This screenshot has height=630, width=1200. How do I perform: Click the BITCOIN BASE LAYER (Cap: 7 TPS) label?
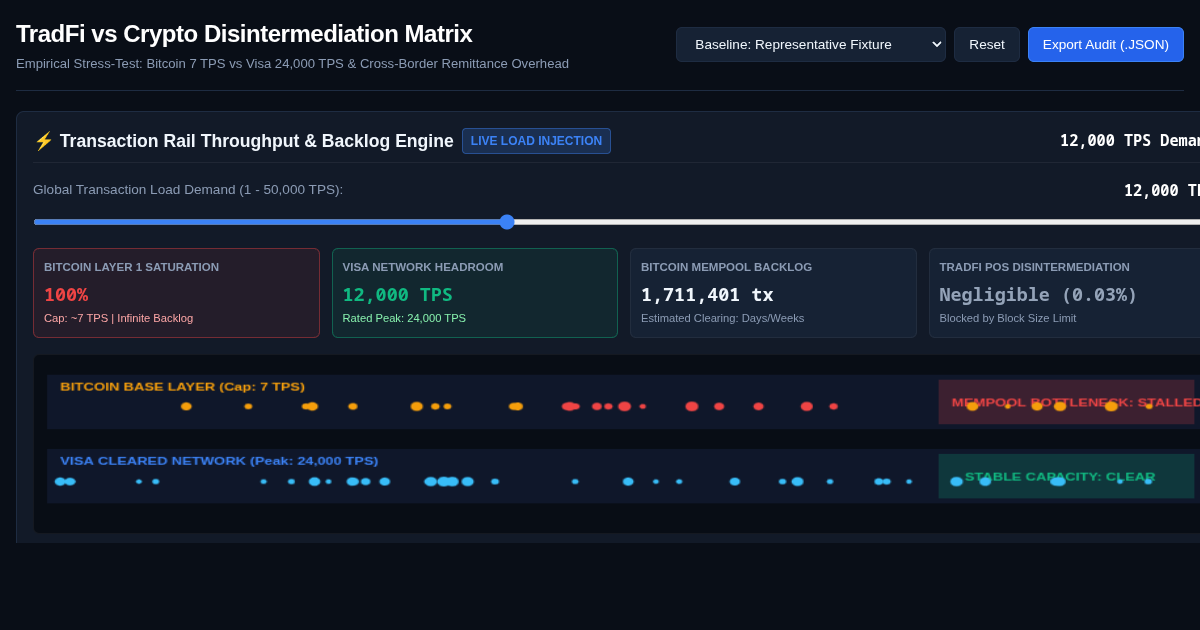pyautogui.click(x=182, y=387)
